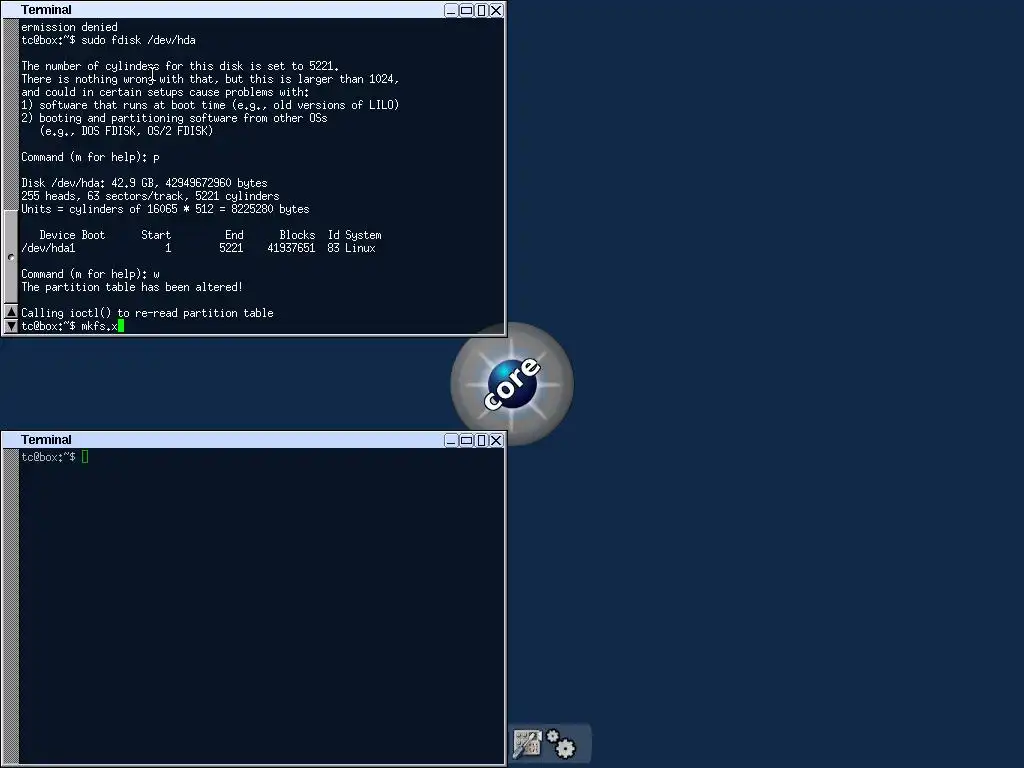1024x768 pixels.
Task: Maximize the bottom Terminal window horizontally
Action: (466, 440)
